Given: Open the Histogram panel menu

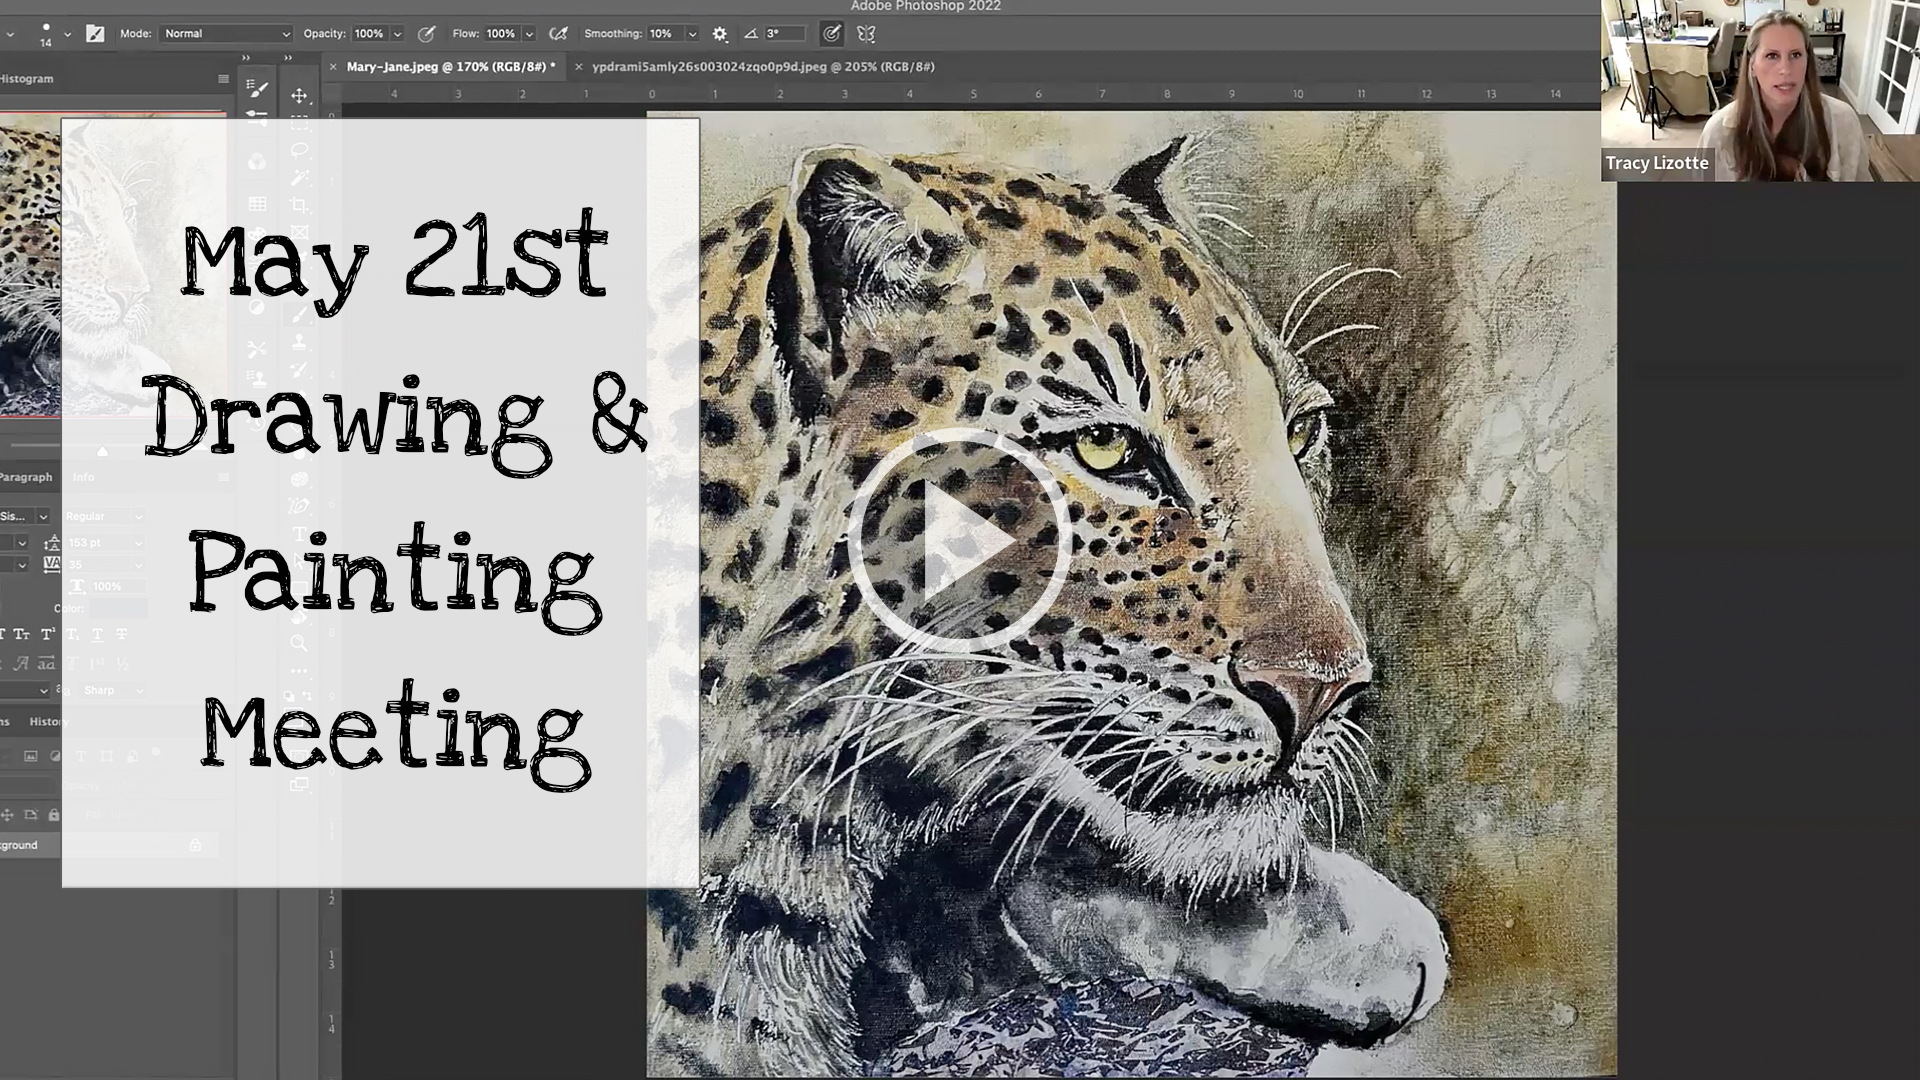Looking at the screenshot, I should pyautogui.click(x=223, y=79).
